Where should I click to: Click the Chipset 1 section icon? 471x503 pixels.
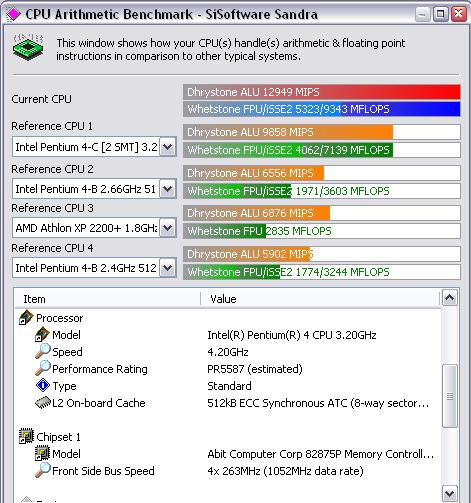[26, 436]
